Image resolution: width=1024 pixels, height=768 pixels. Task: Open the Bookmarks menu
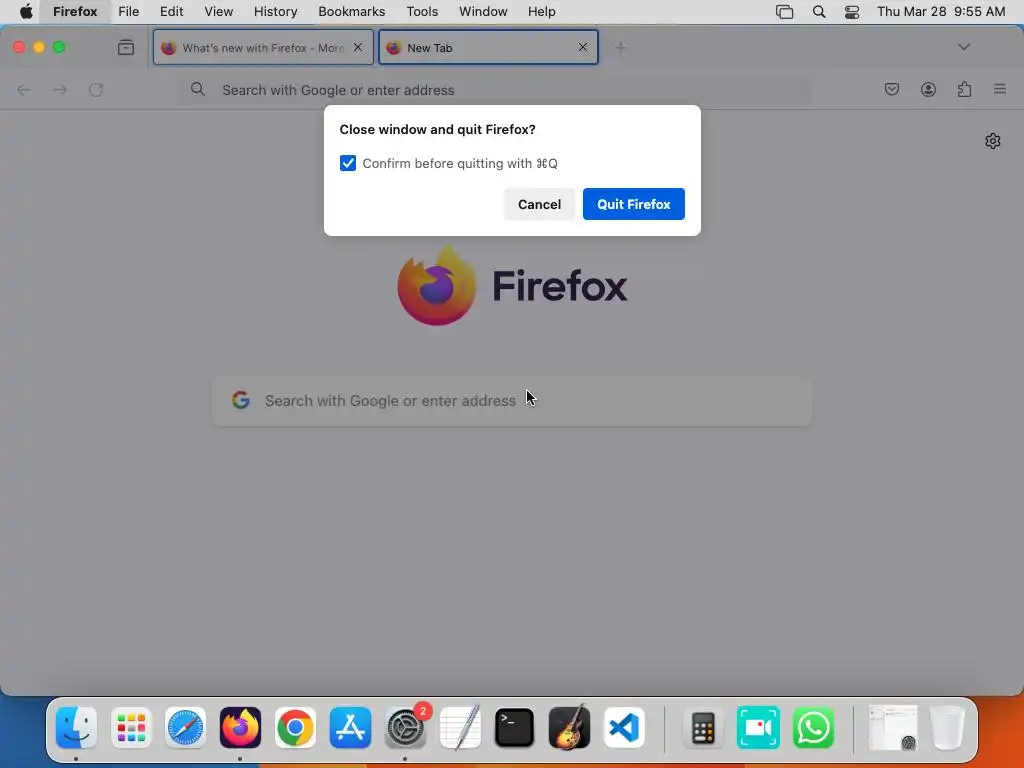[x=351, y=12]
